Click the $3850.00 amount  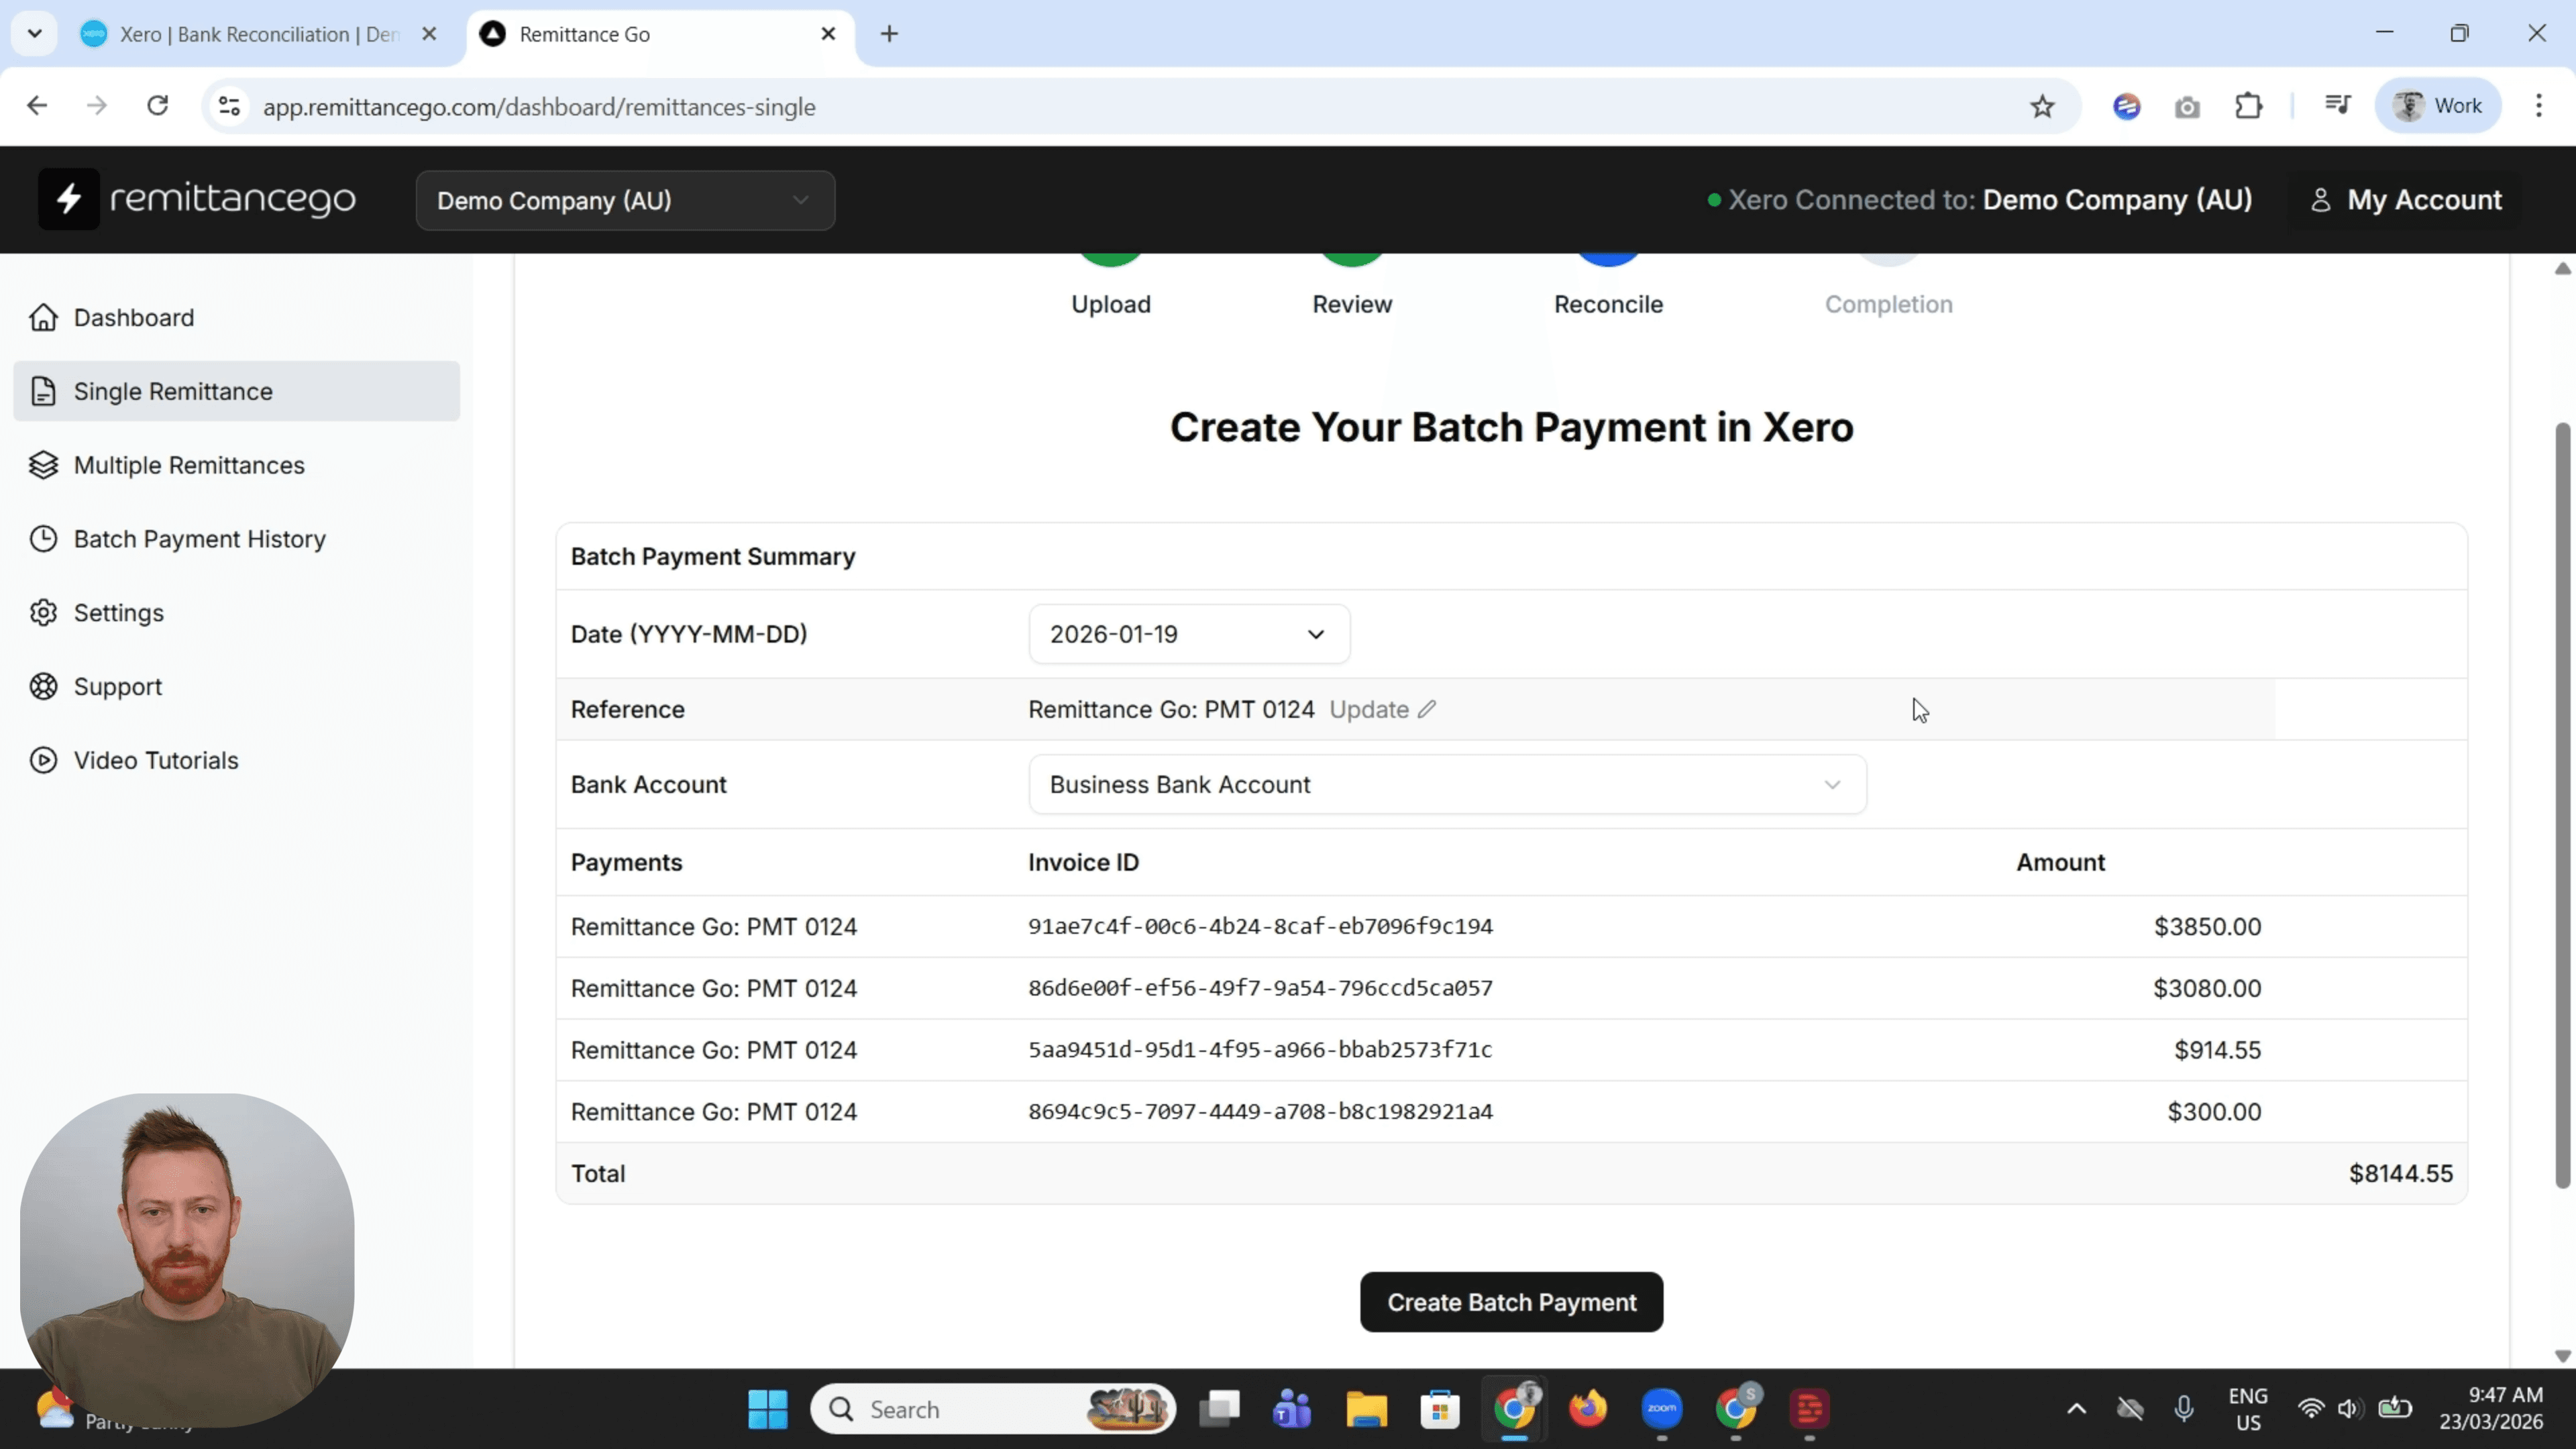click(2207, 927)
